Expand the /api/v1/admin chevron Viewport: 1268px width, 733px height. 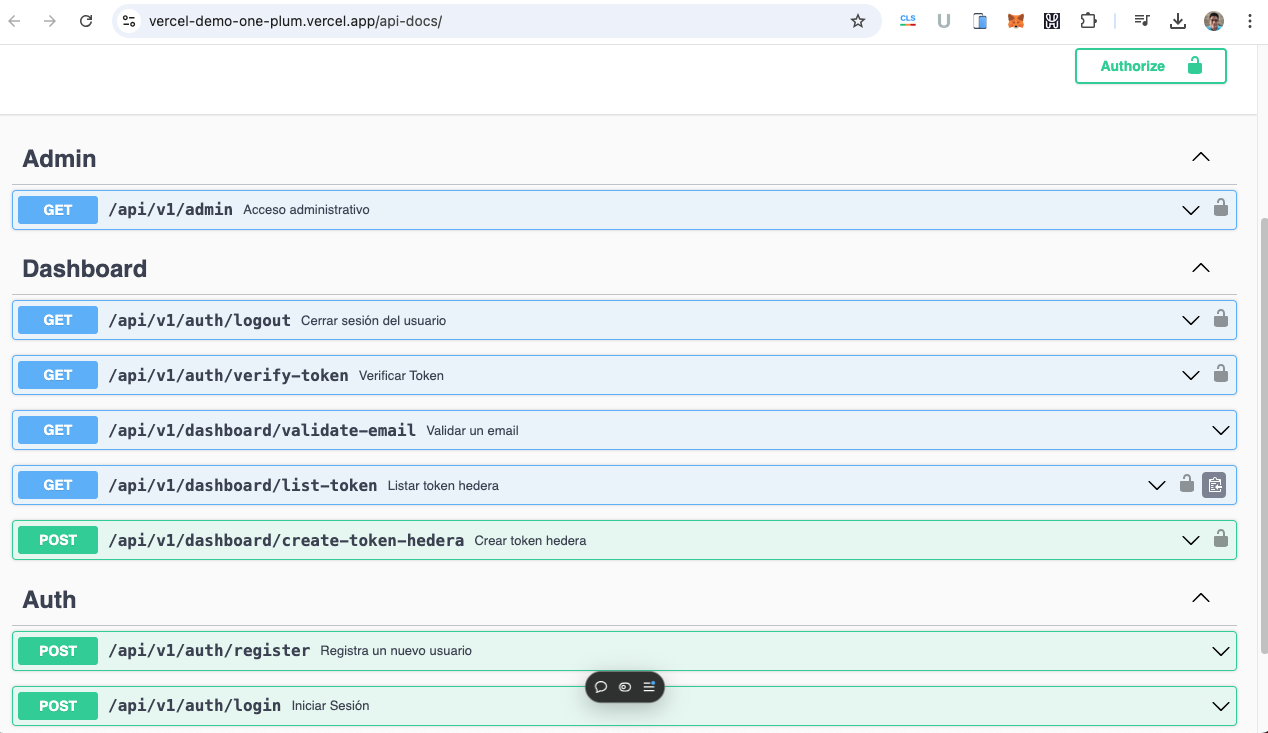pos(1191,210)
